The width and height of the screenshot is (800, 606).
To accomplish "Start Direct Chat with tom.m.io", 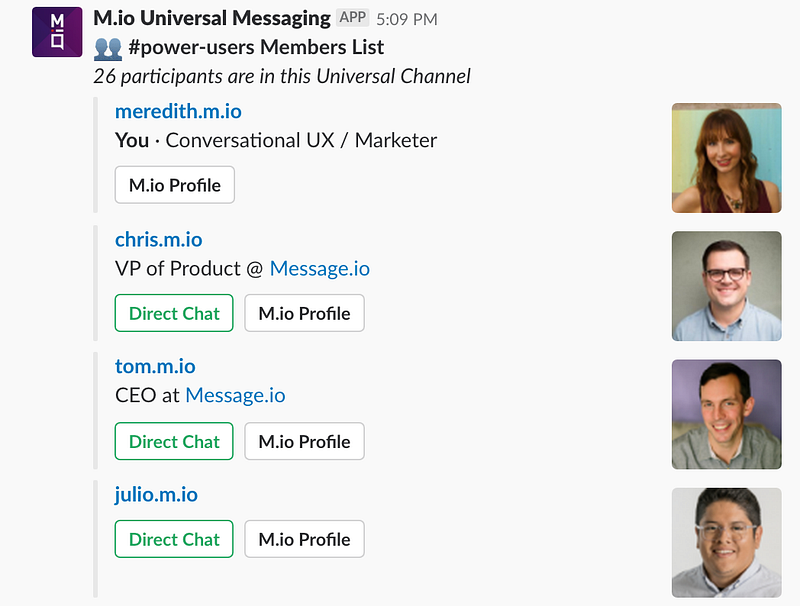I will coord(174,441).
